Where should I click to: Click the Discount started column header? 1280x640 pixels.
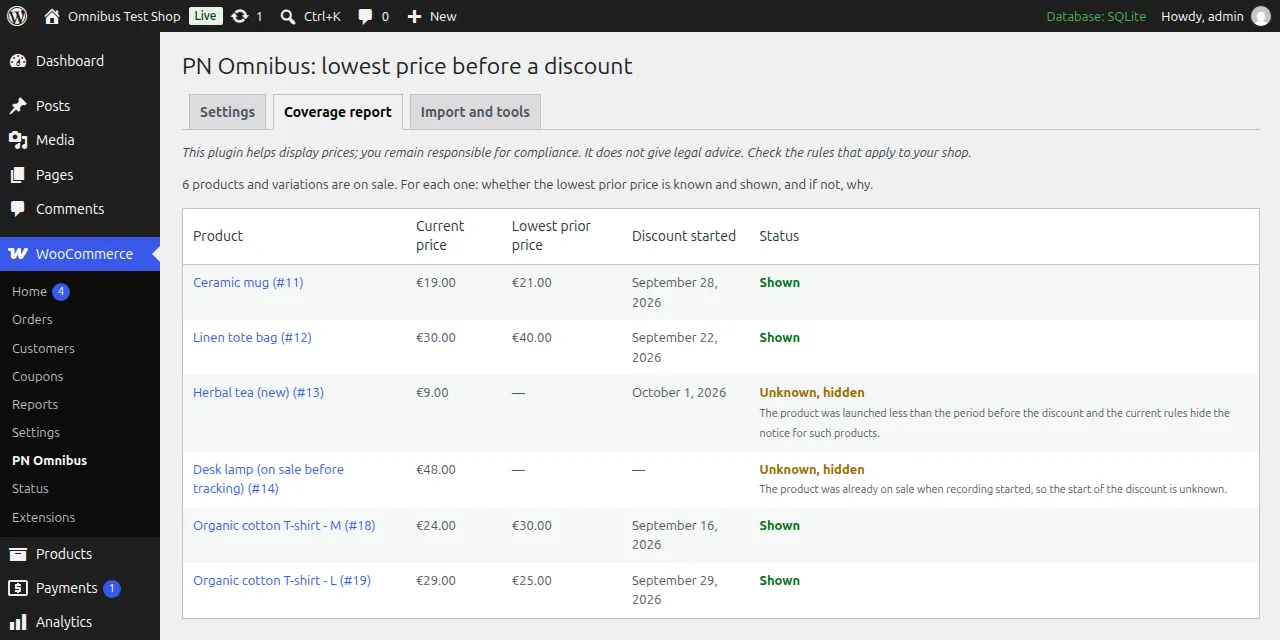tap(684, 236)
